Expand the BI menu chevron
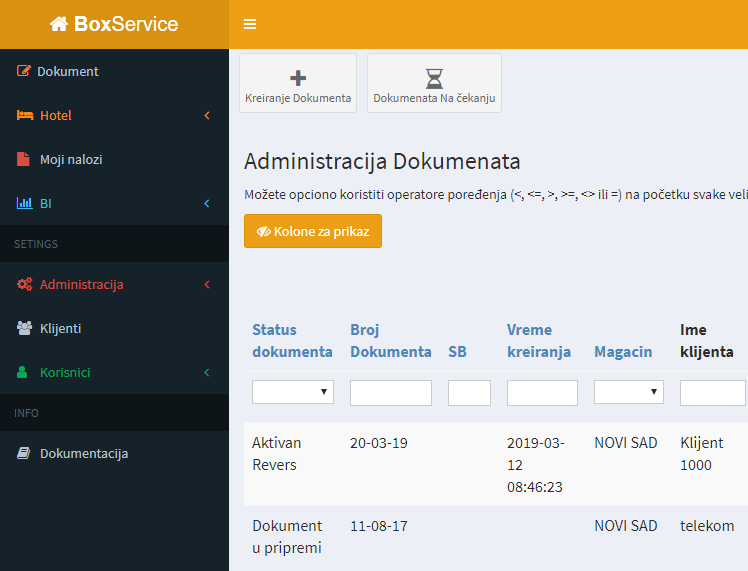748x571 pixels. pyautogui.click(x=207, y=203)
